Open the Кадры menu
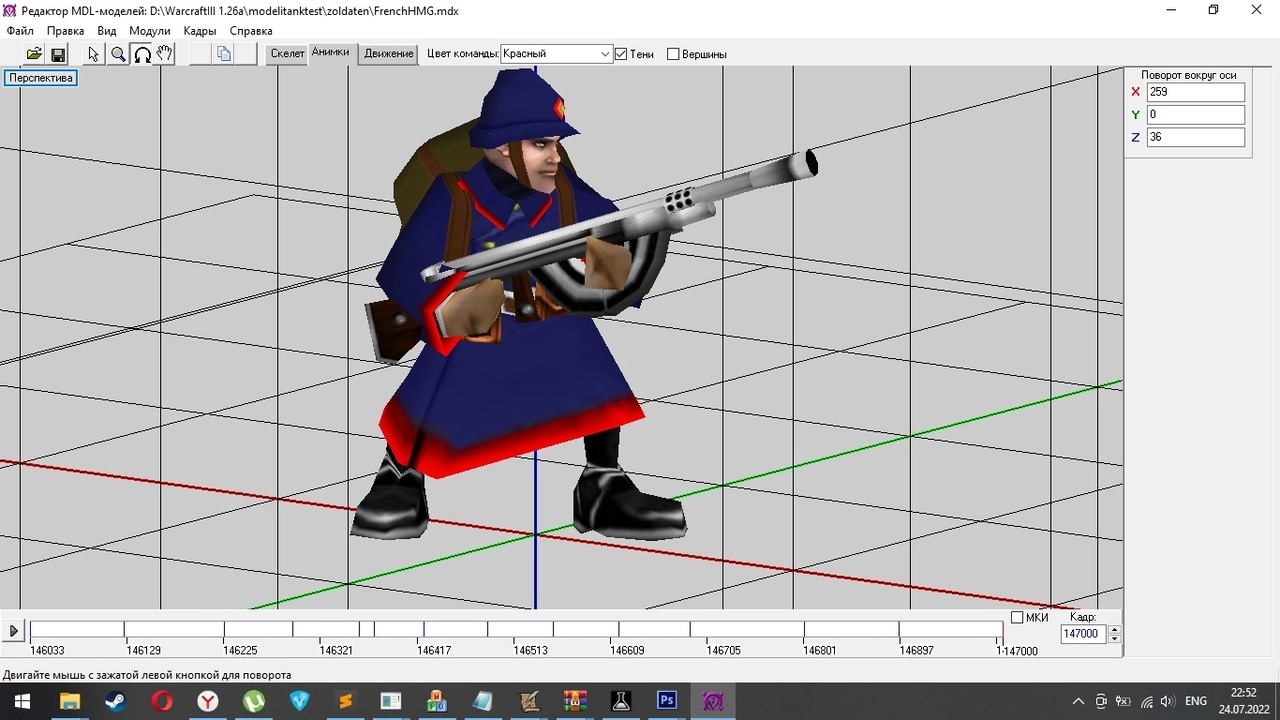The width and height of the screenshot is (1280, 720). (200, 31)
